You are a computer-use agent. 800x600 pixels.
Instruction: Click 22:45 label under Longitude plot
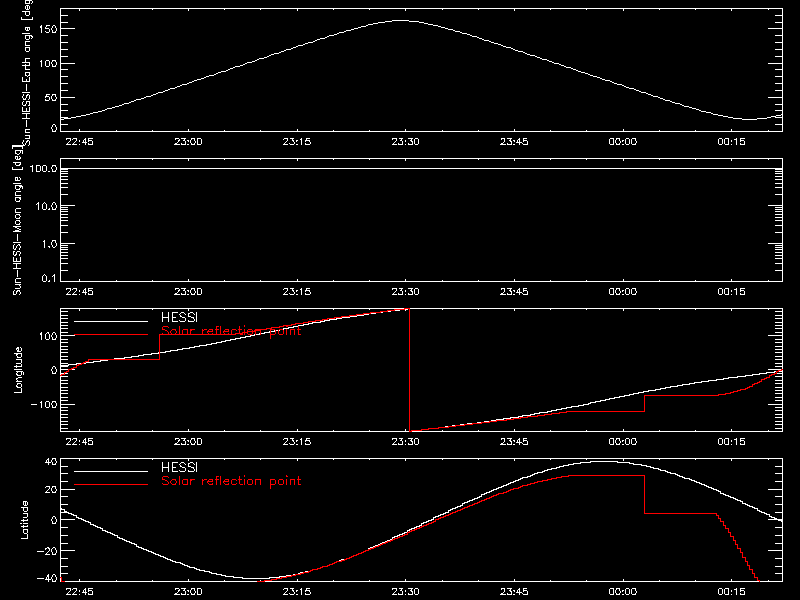pos(80,442)
